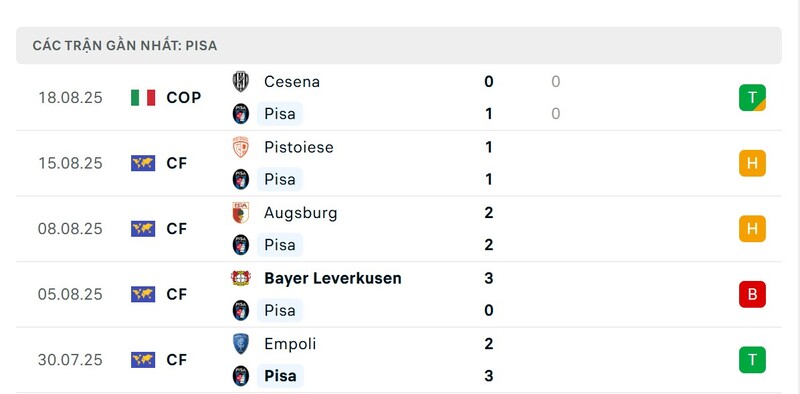Open the Augsburg team name link
Screen dimensions: 800x394
click(301, 213)
